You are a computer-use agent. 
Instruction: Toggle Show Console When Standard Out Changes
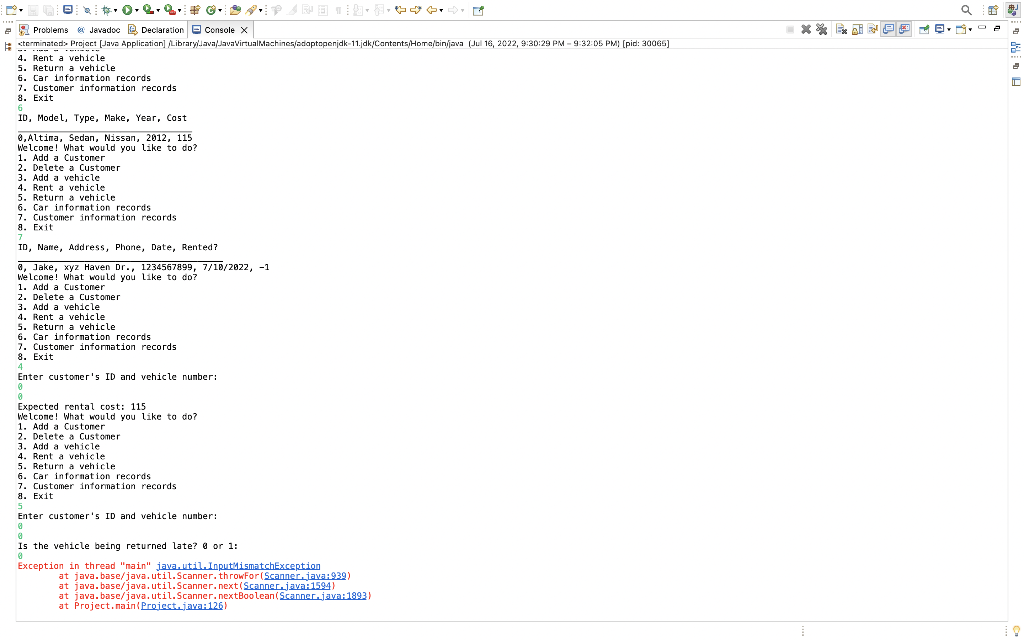tap(886, 30)
